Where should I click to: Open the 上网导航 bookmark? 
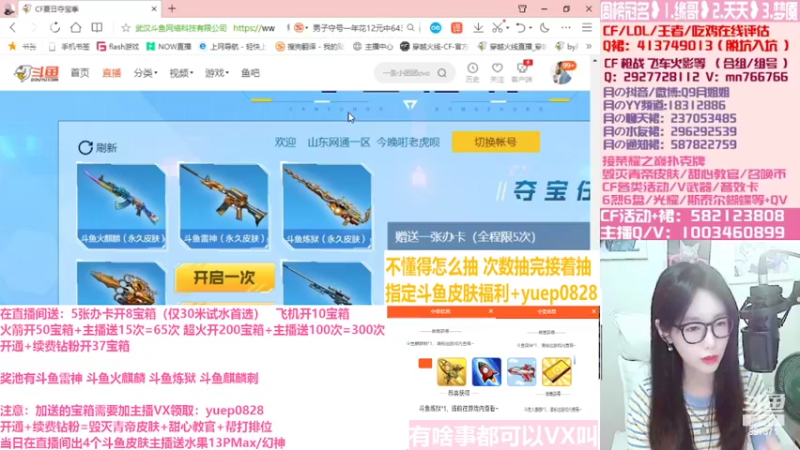click(x=233, y=46)
